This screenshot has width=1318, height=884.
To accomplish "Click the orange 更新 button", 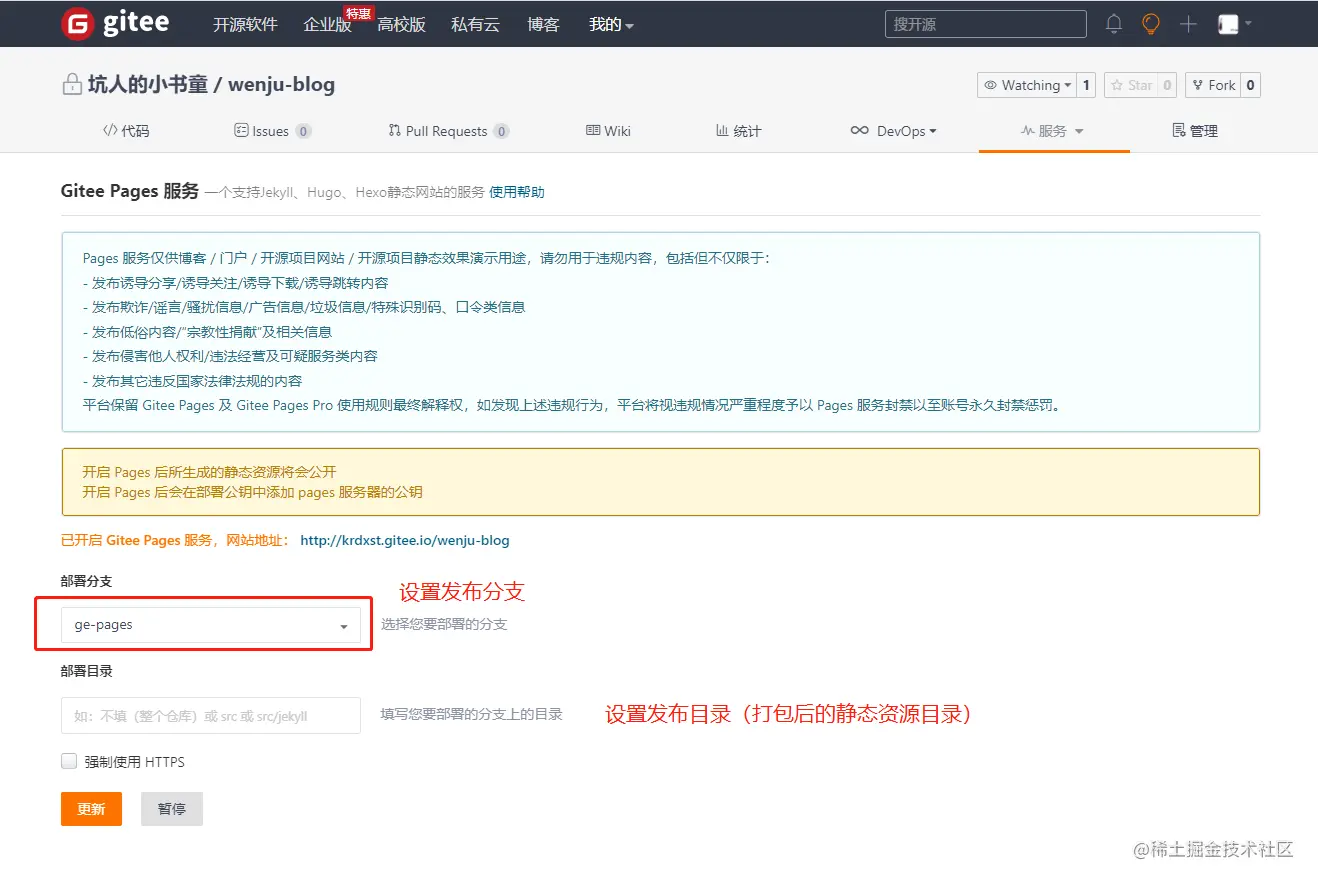I will coord(91,809).
